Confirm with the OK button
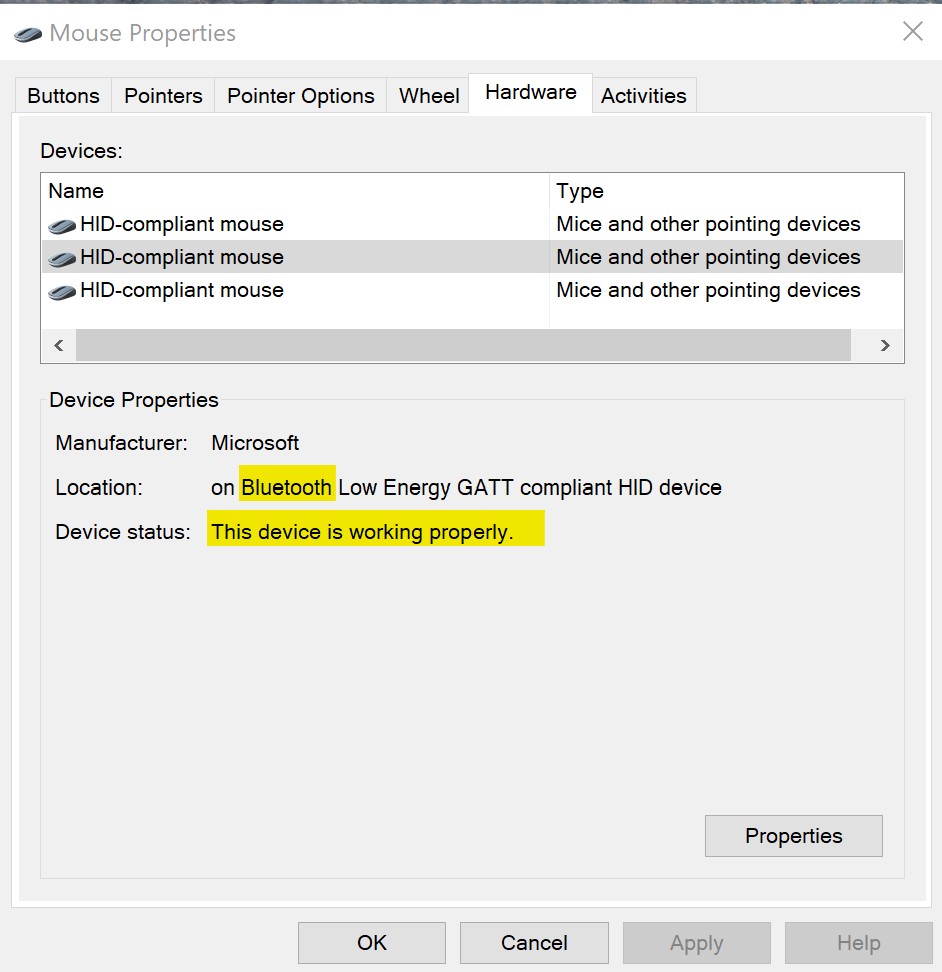 tap(372, 942)
